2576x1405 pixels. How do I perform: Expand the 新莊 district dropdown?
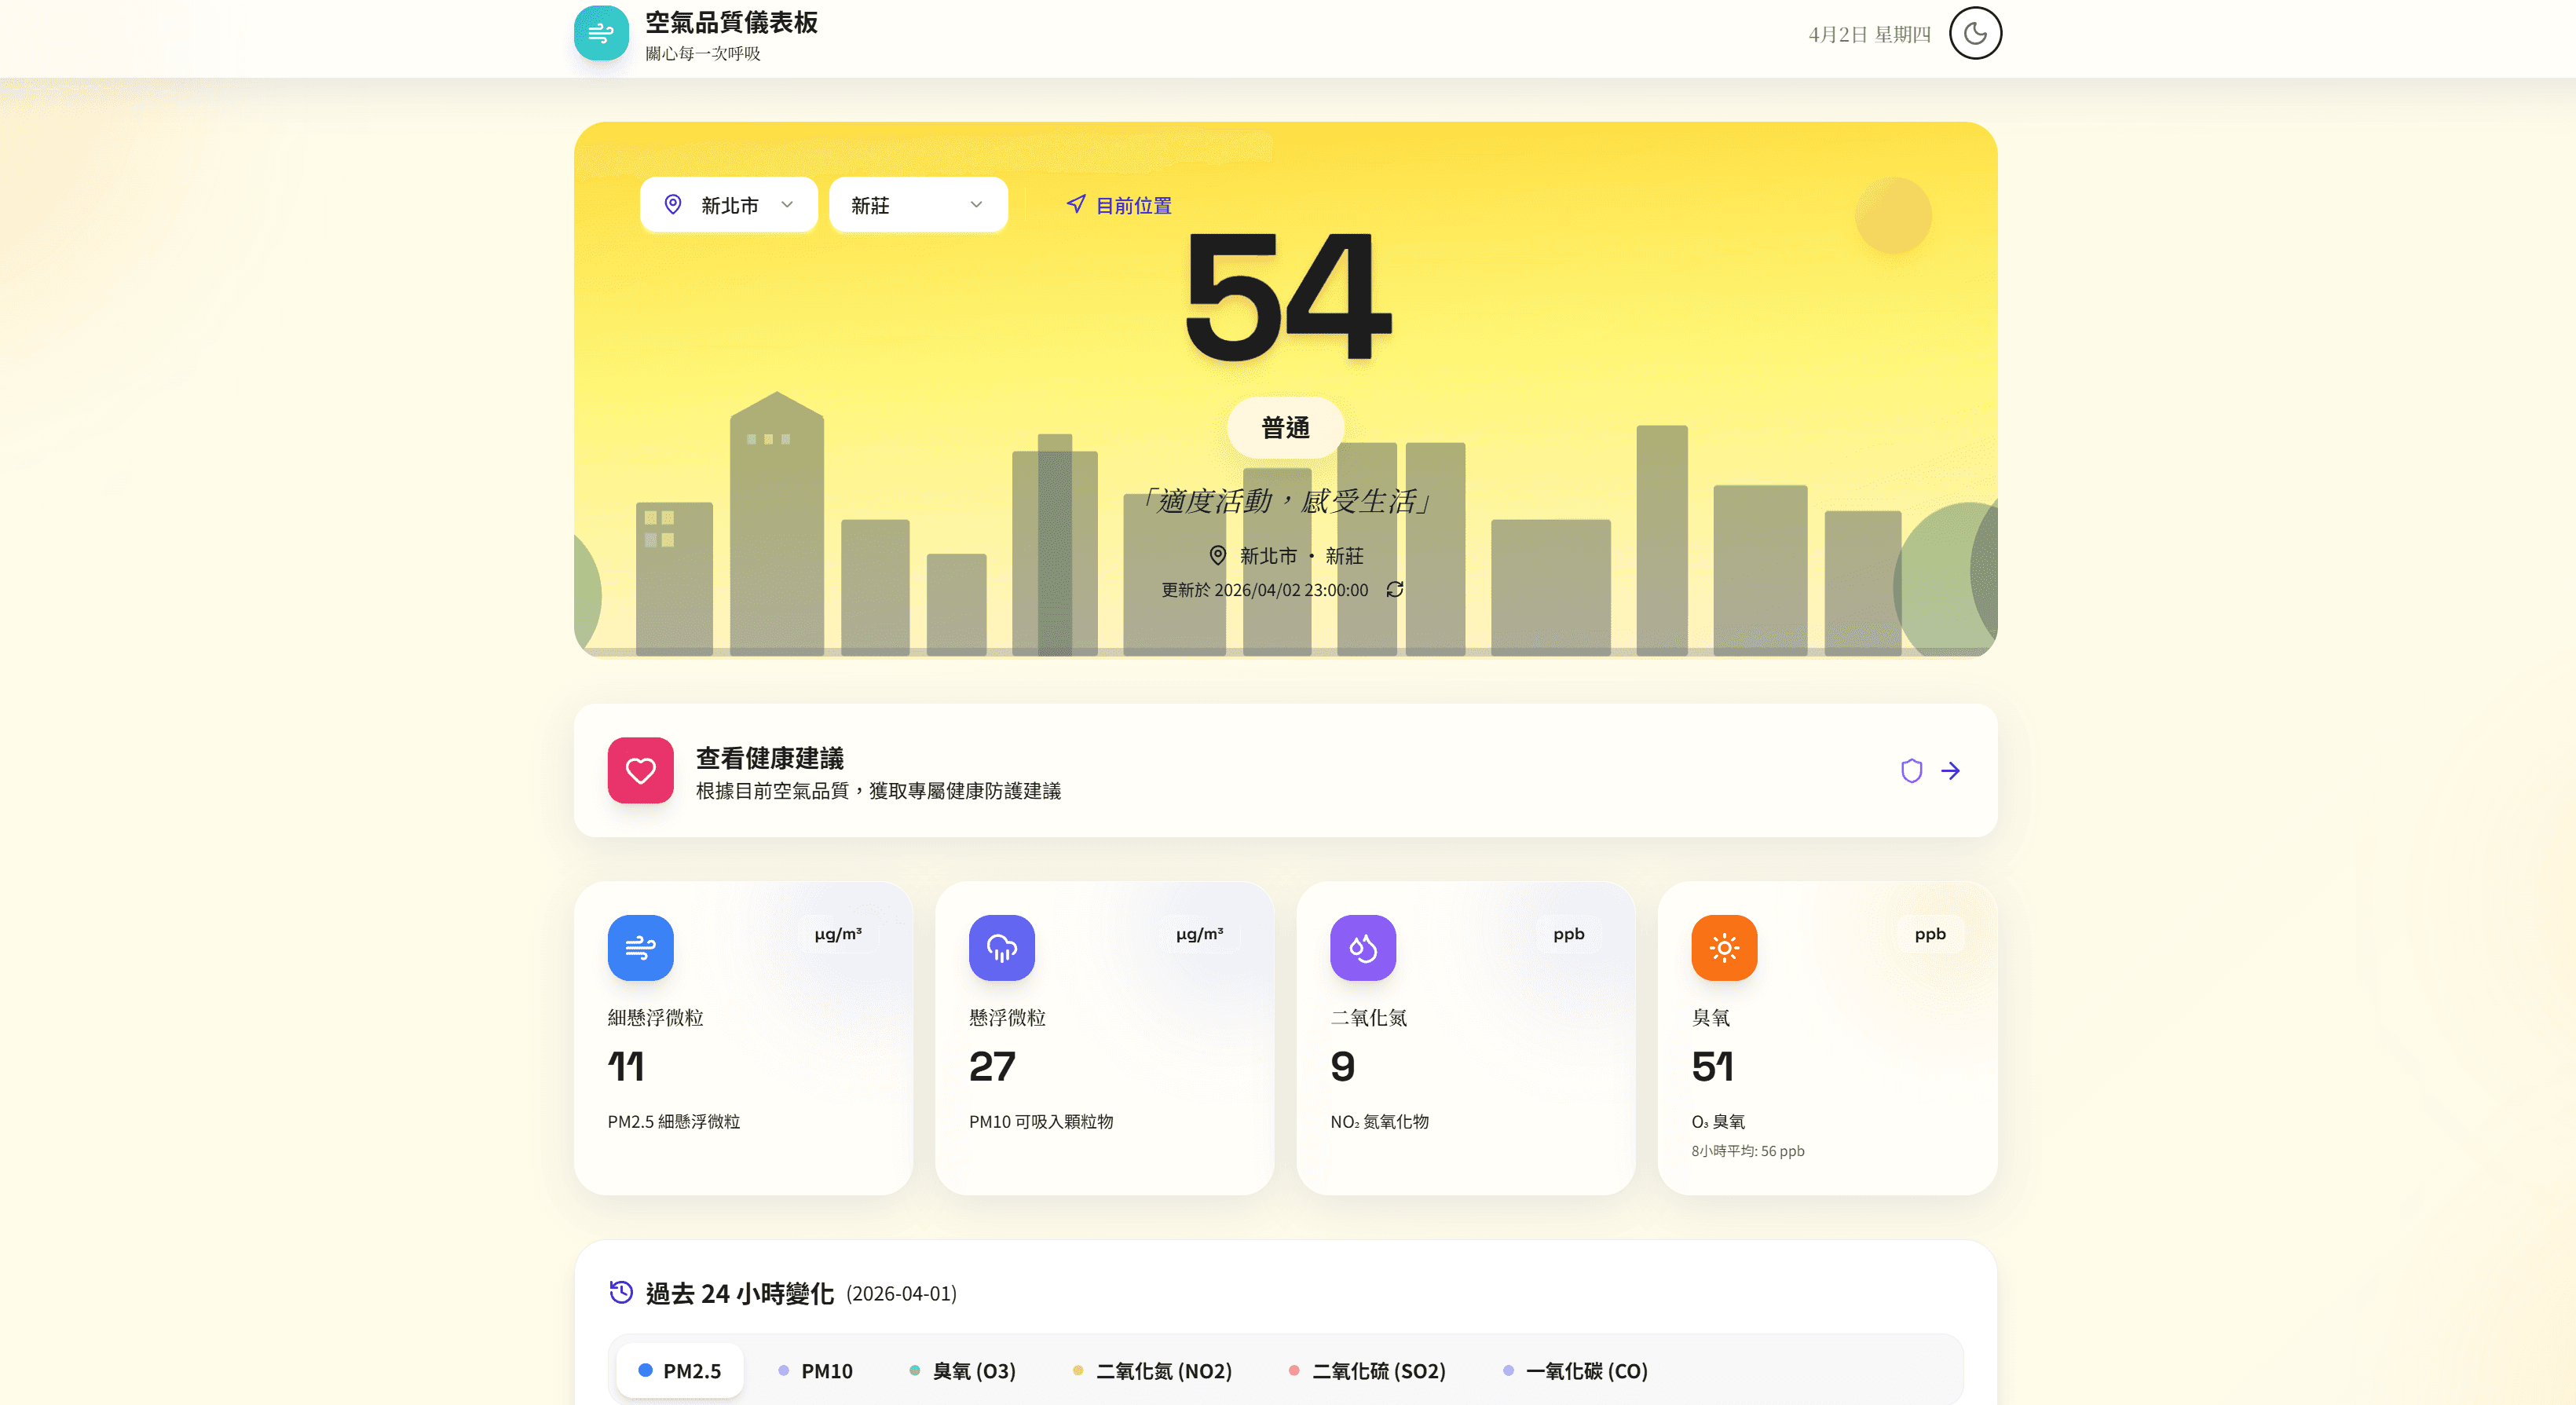(917, 205)
